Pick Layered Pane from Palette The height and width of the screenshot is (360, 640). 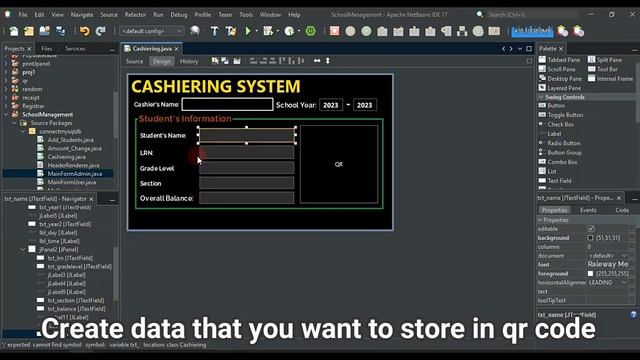(560, 88)
